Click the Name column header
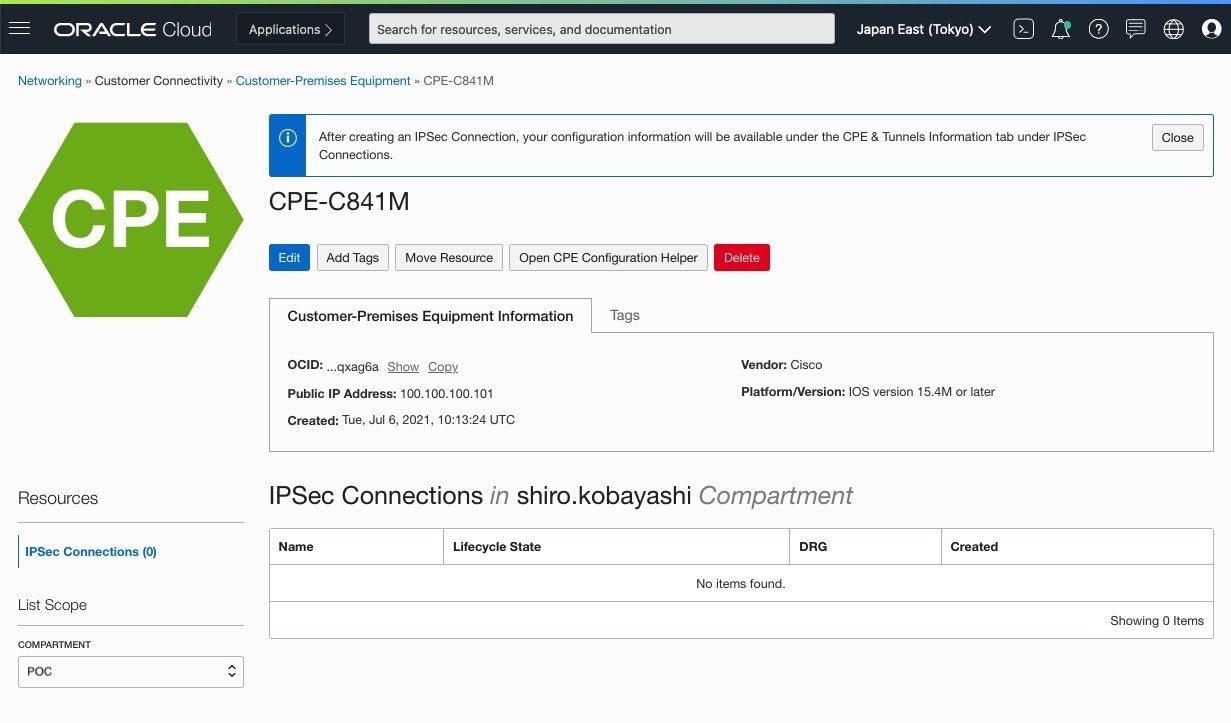1231x723 pixels. click(356, 547)
